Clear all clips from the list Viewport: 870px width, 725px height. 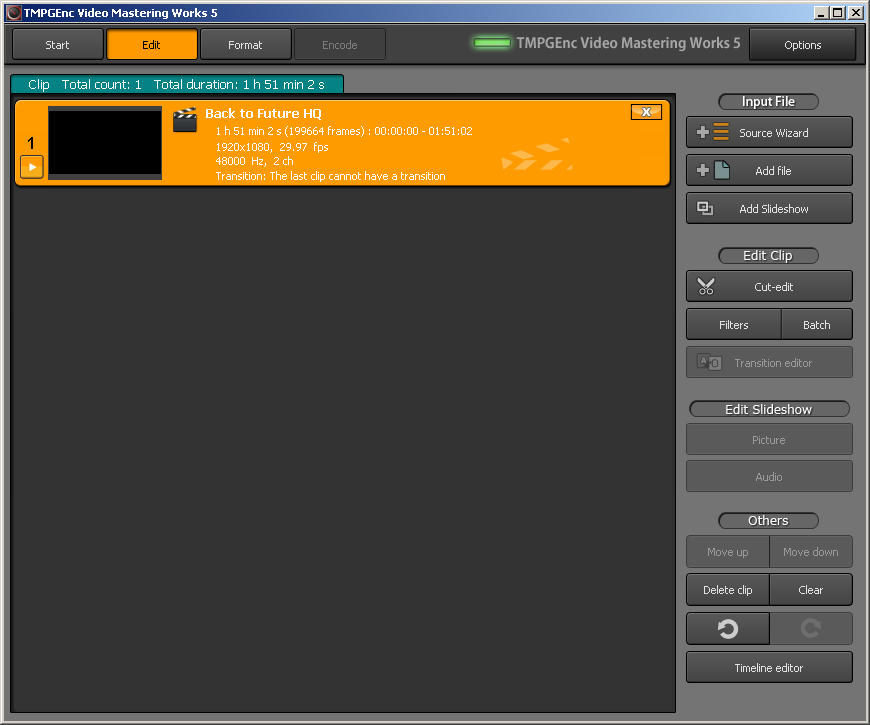811,590
